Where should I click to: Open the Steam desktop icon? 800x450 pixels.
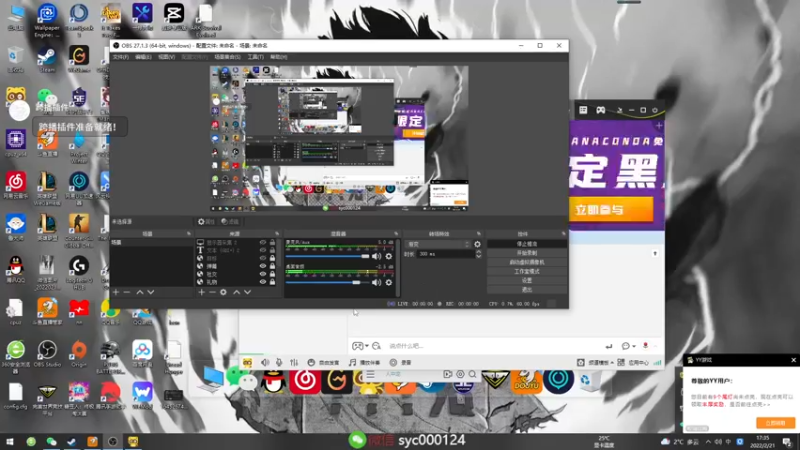click(x=47, y=59)
